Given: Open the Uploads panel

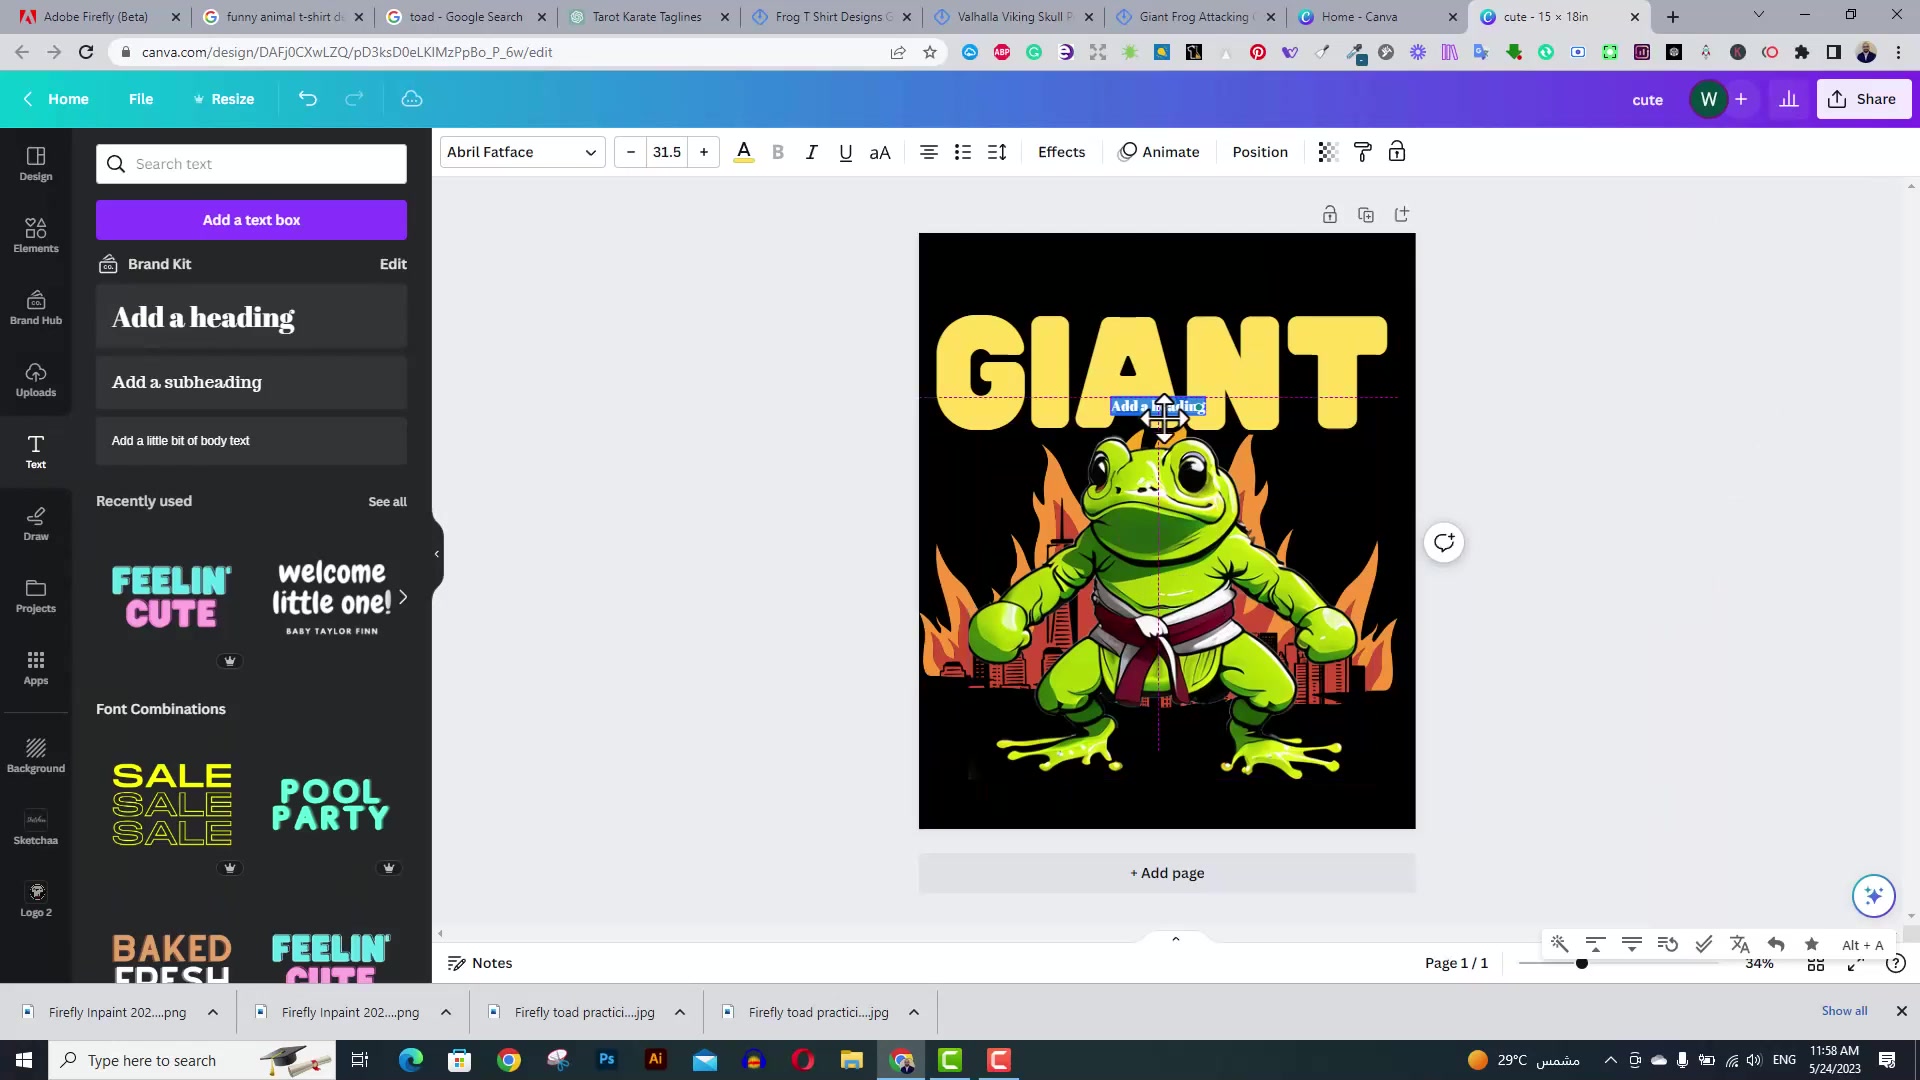Looking at the screenshot, I should pyautogui.click(x=36, y=380).
